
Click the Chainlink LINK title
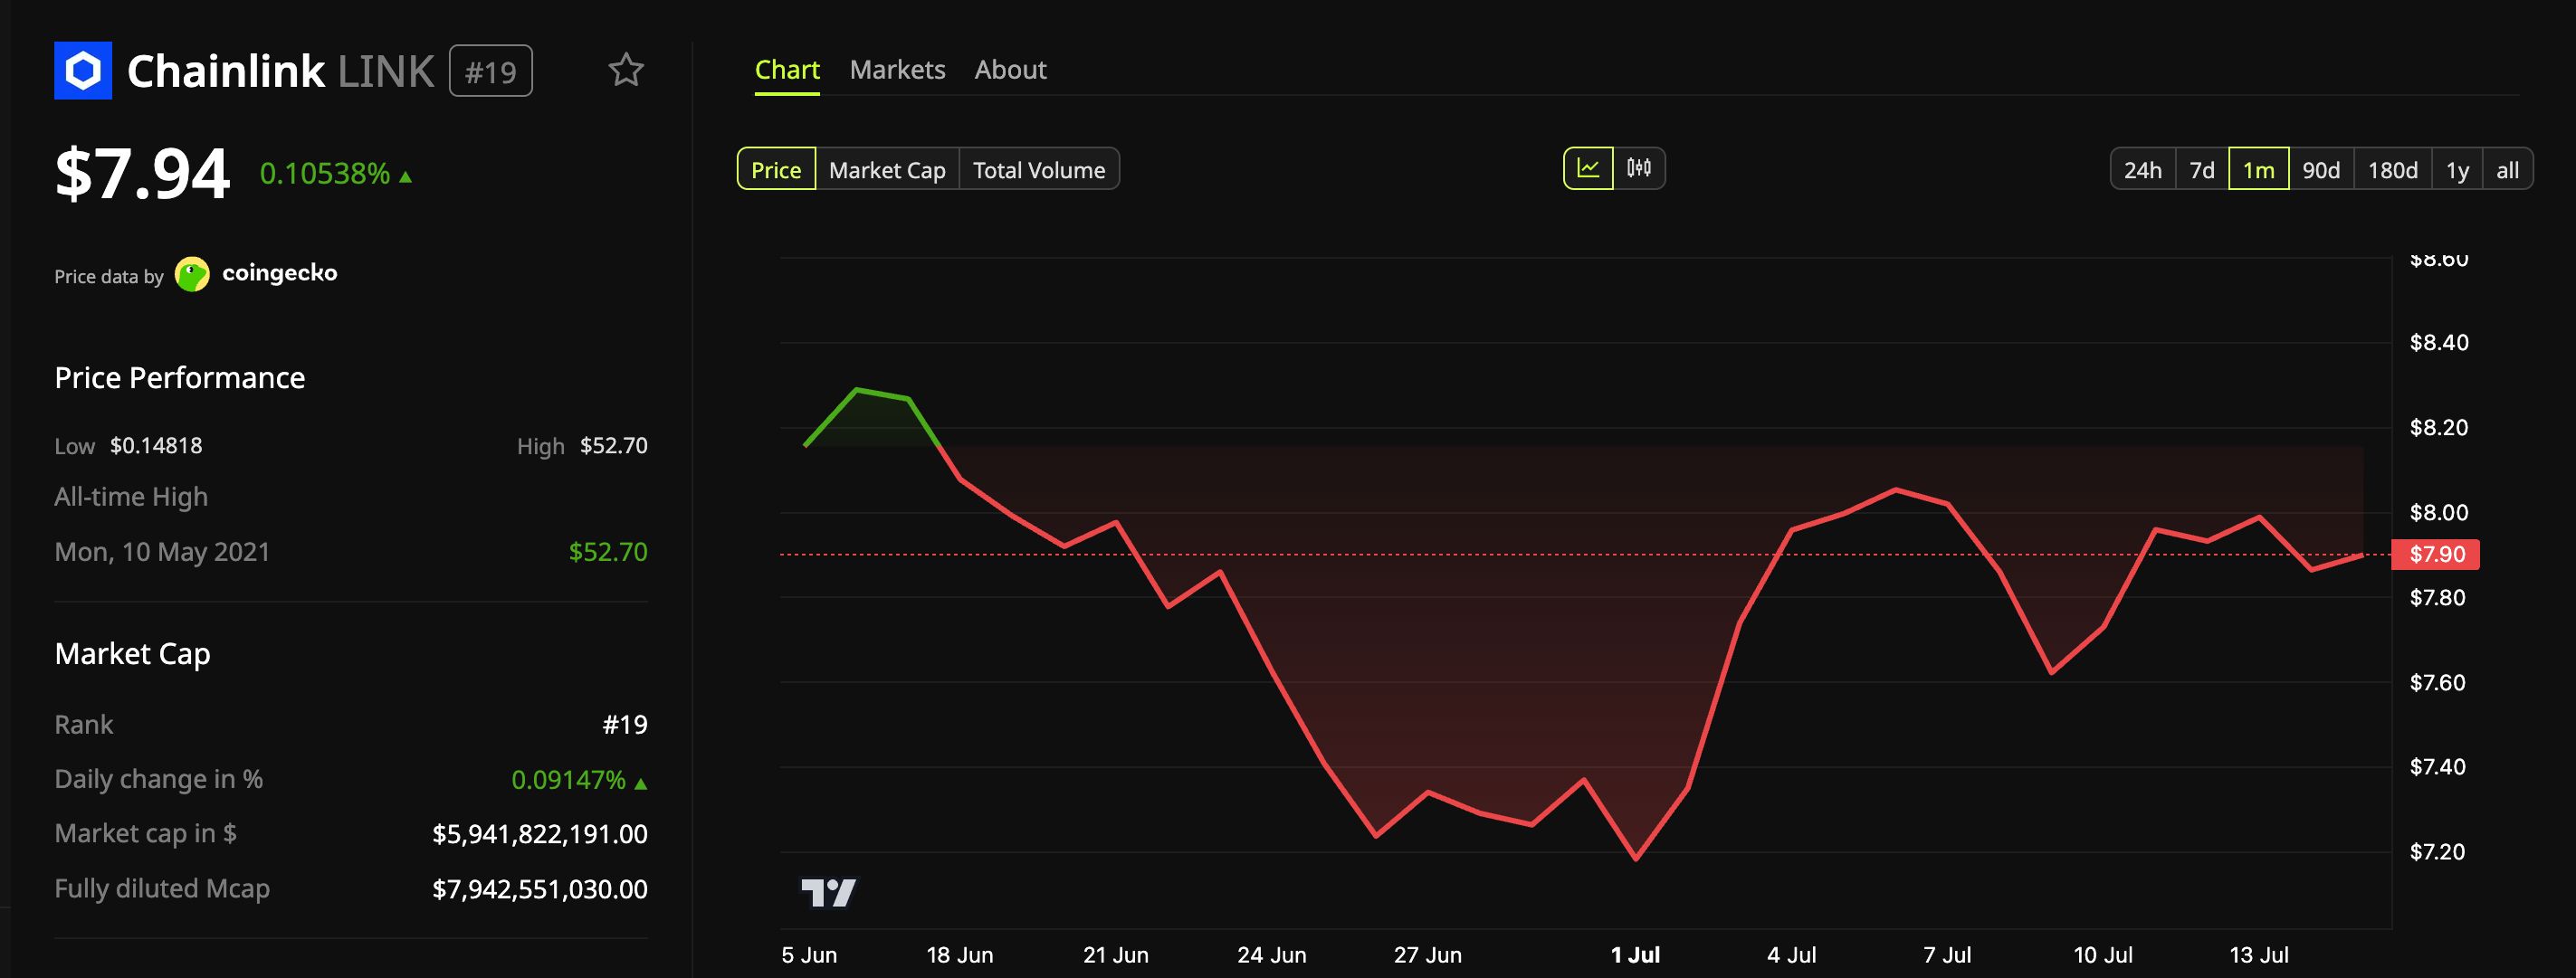281,72
